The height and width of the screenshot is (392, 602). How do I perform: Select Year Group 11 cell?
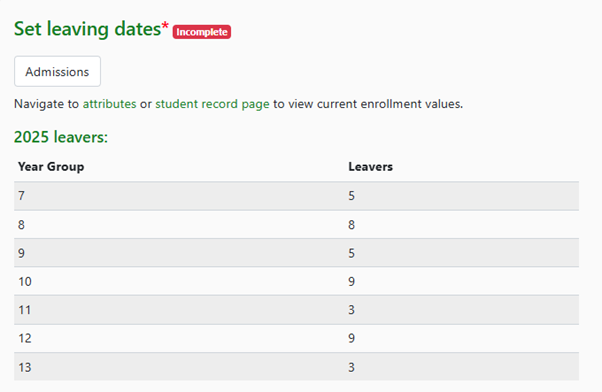[179, 310]
